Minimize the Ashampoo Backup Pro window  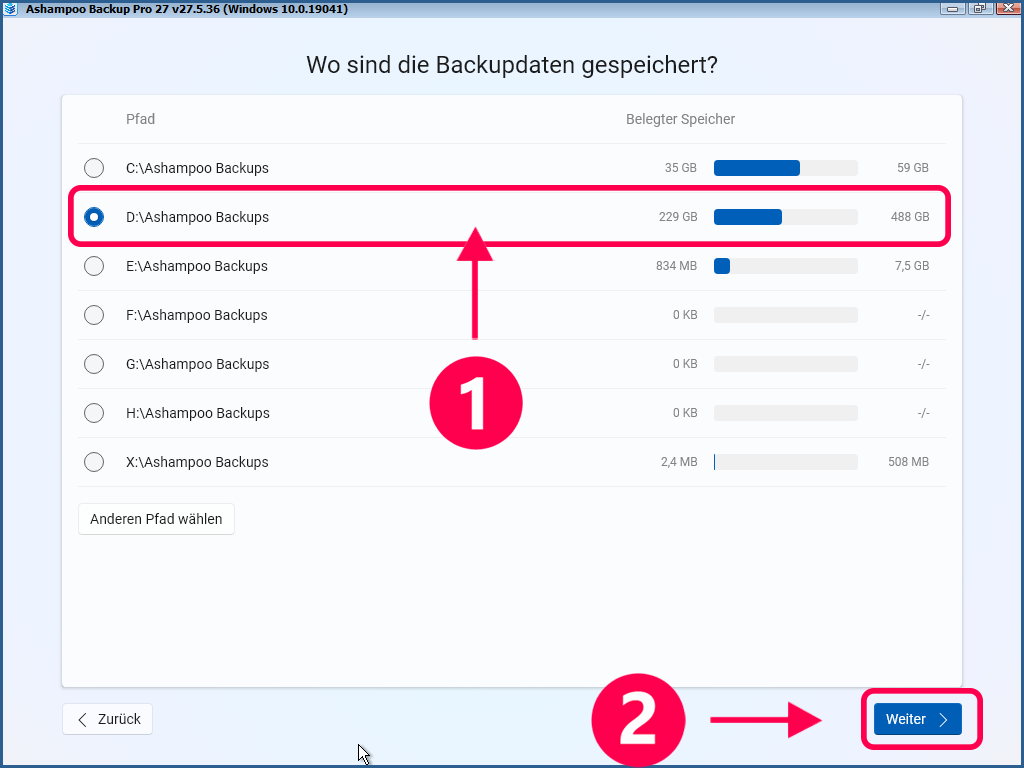pyautogui.click(x=953, y=8)
